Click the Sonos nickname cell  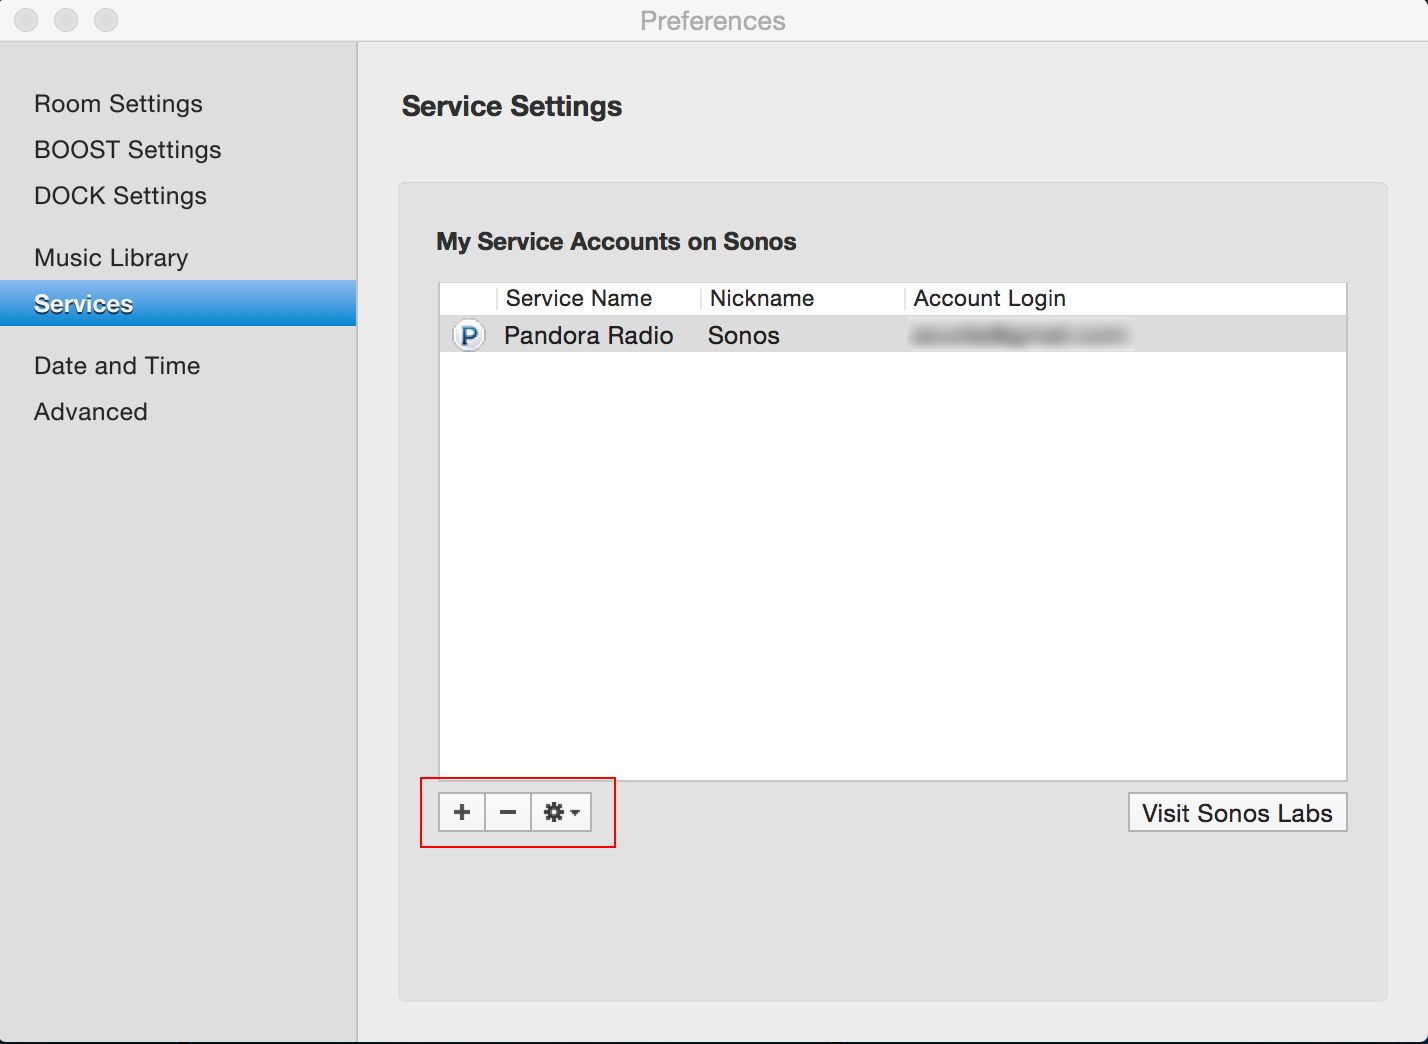tap(744, 335)
